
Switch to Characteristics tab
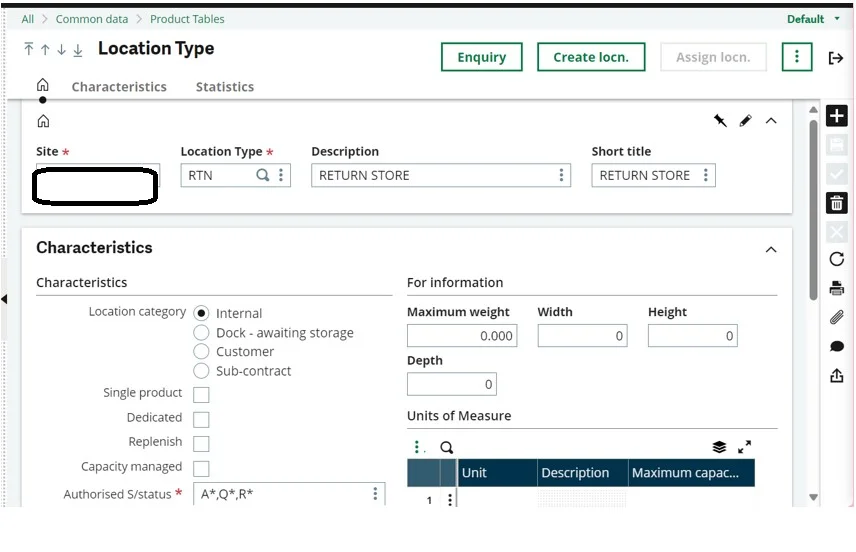point(119,87)
